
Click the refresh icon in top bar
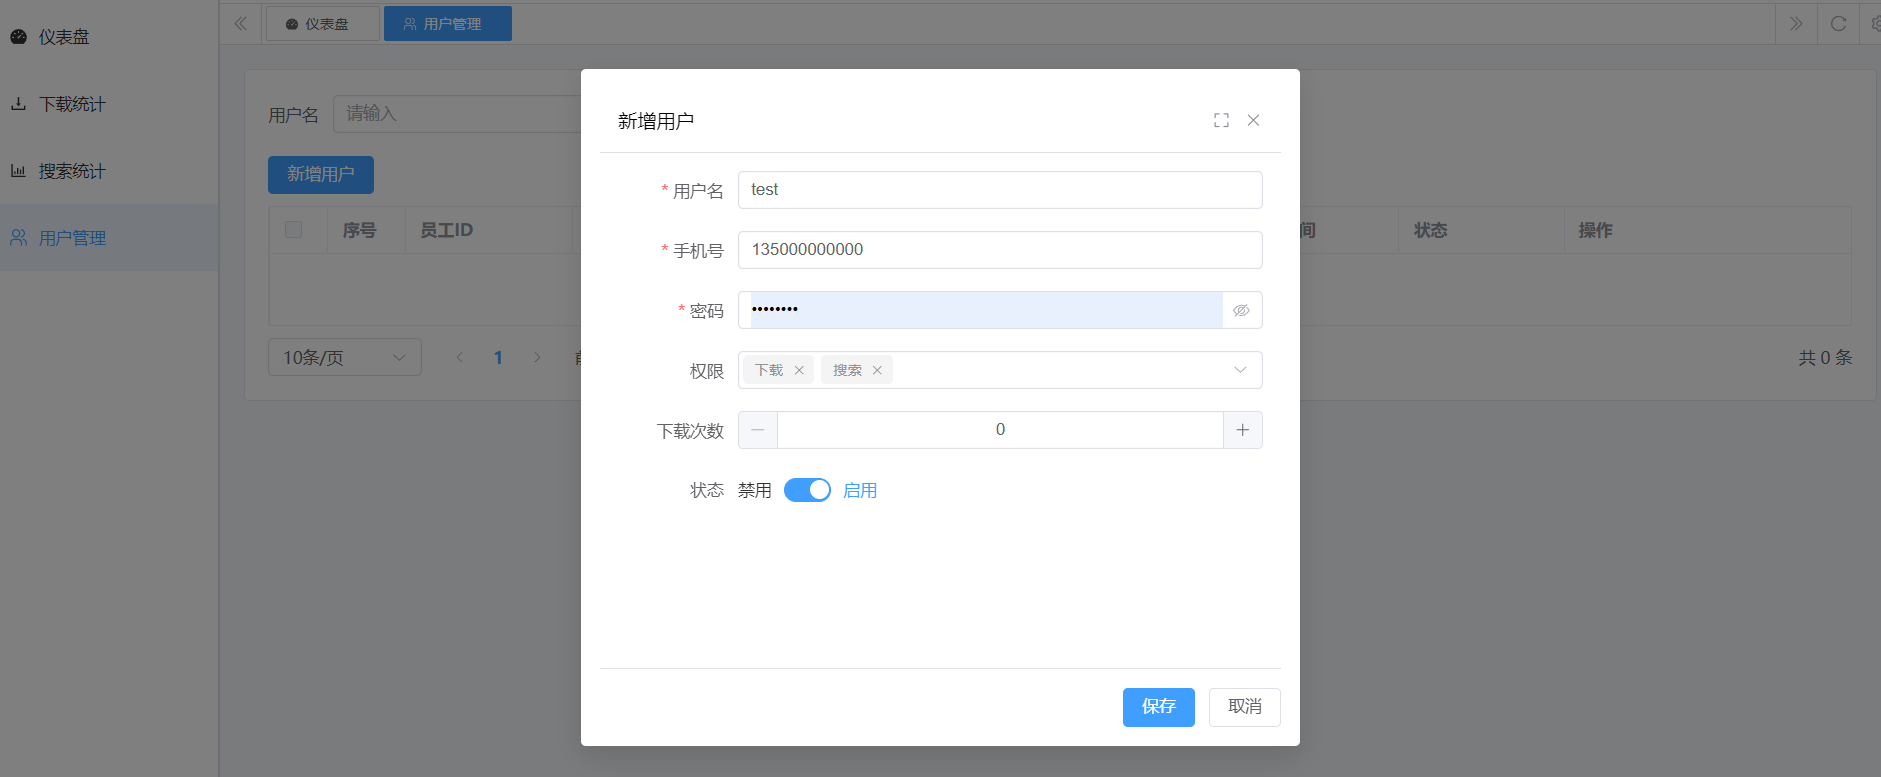tap(1838, 23)
